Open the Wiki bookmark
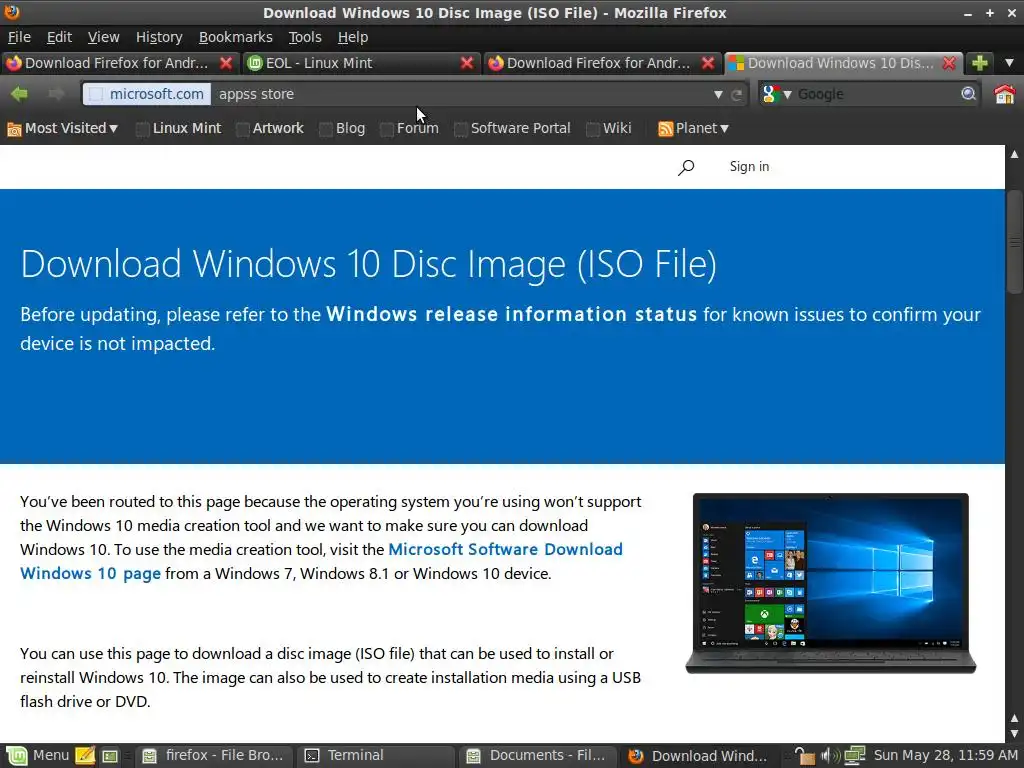The height and width of the screenshot is (768, 1024). click(609, 129)
